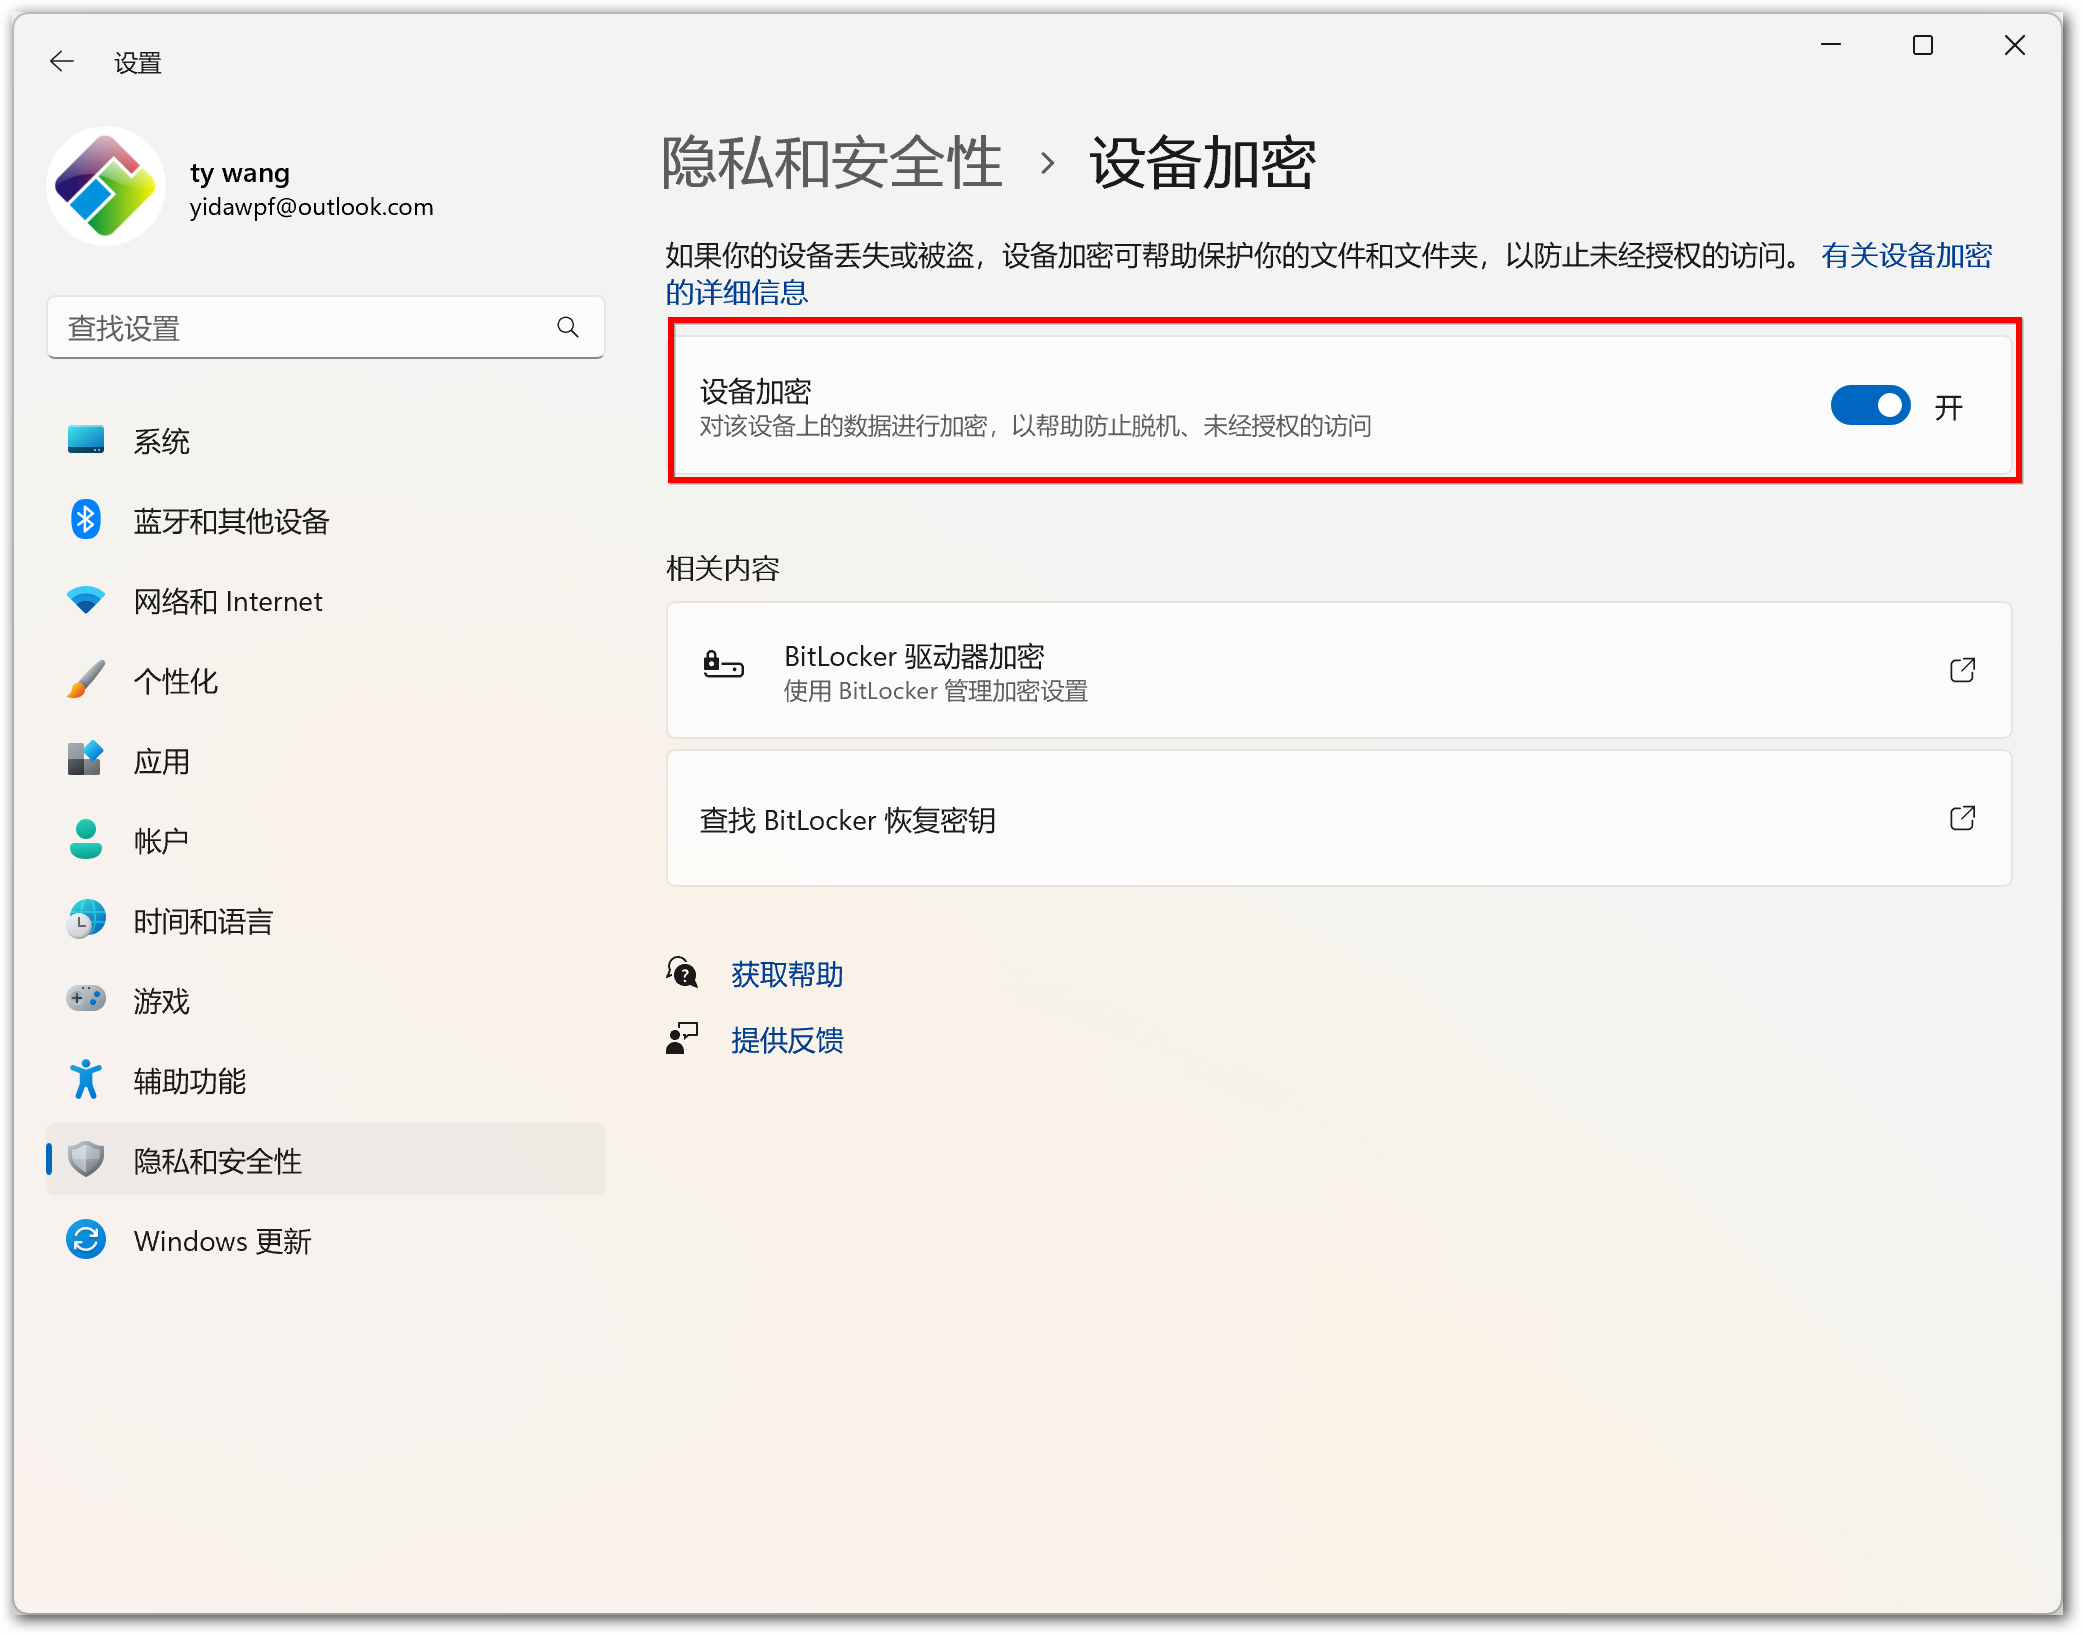Click the breadcrumb chevron separator

[x=1047, y=163]
